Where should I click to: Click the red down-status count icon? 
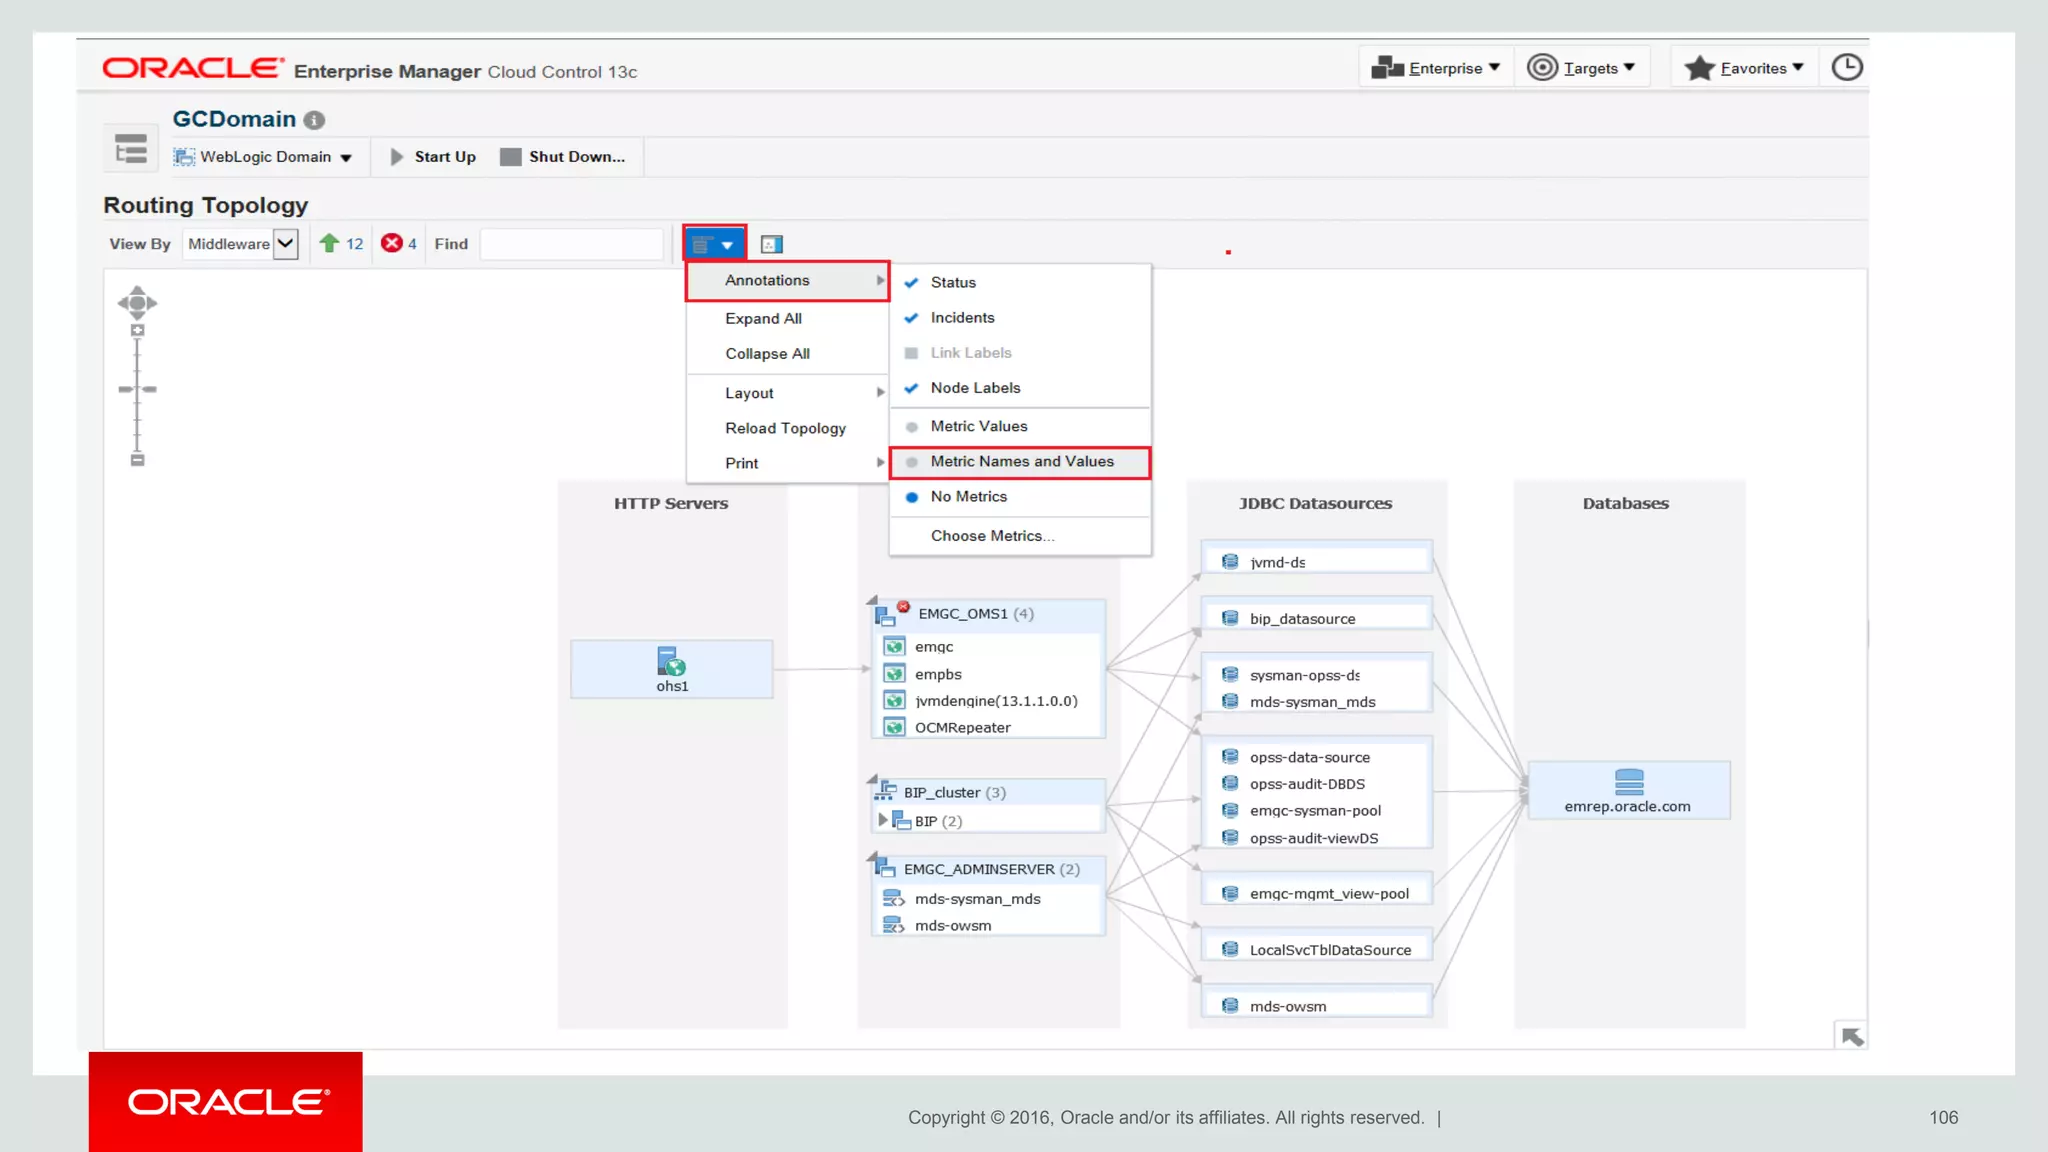click(392, 243)
